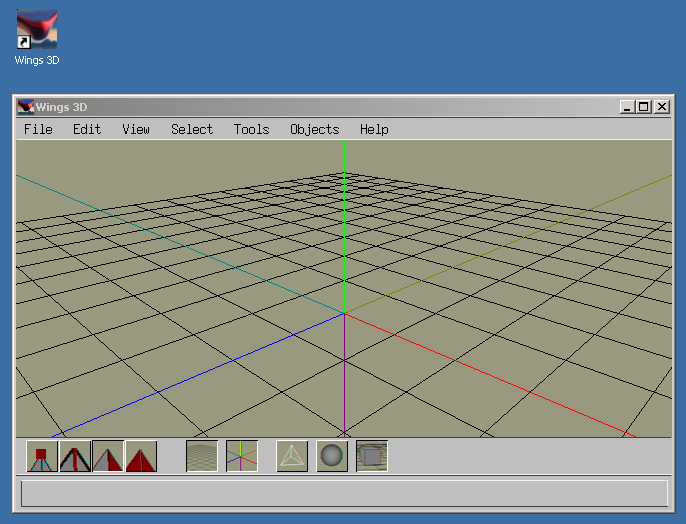686x524 pixels.
Task: Toggle axes display icon
Action: tap(242, 456)
